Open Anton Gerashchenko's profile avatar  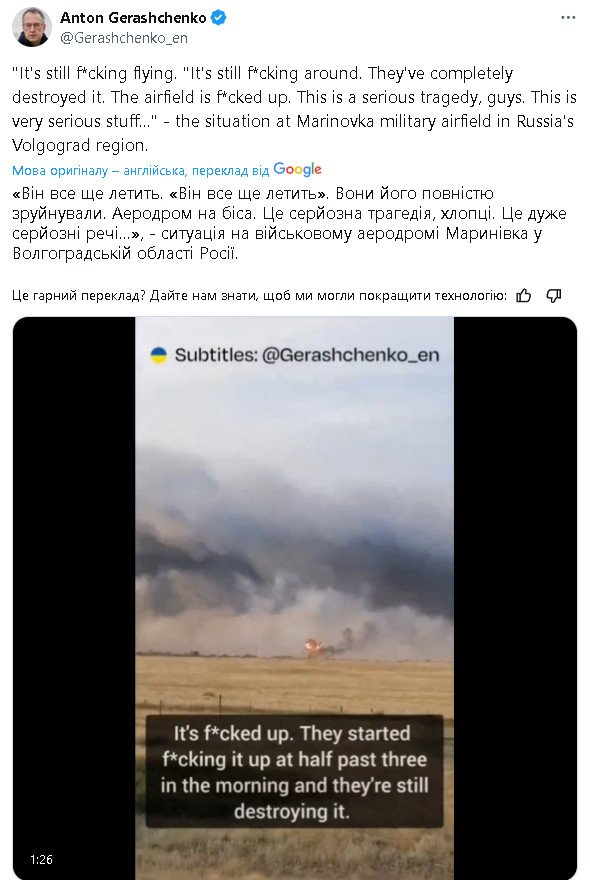click(32, 28)
